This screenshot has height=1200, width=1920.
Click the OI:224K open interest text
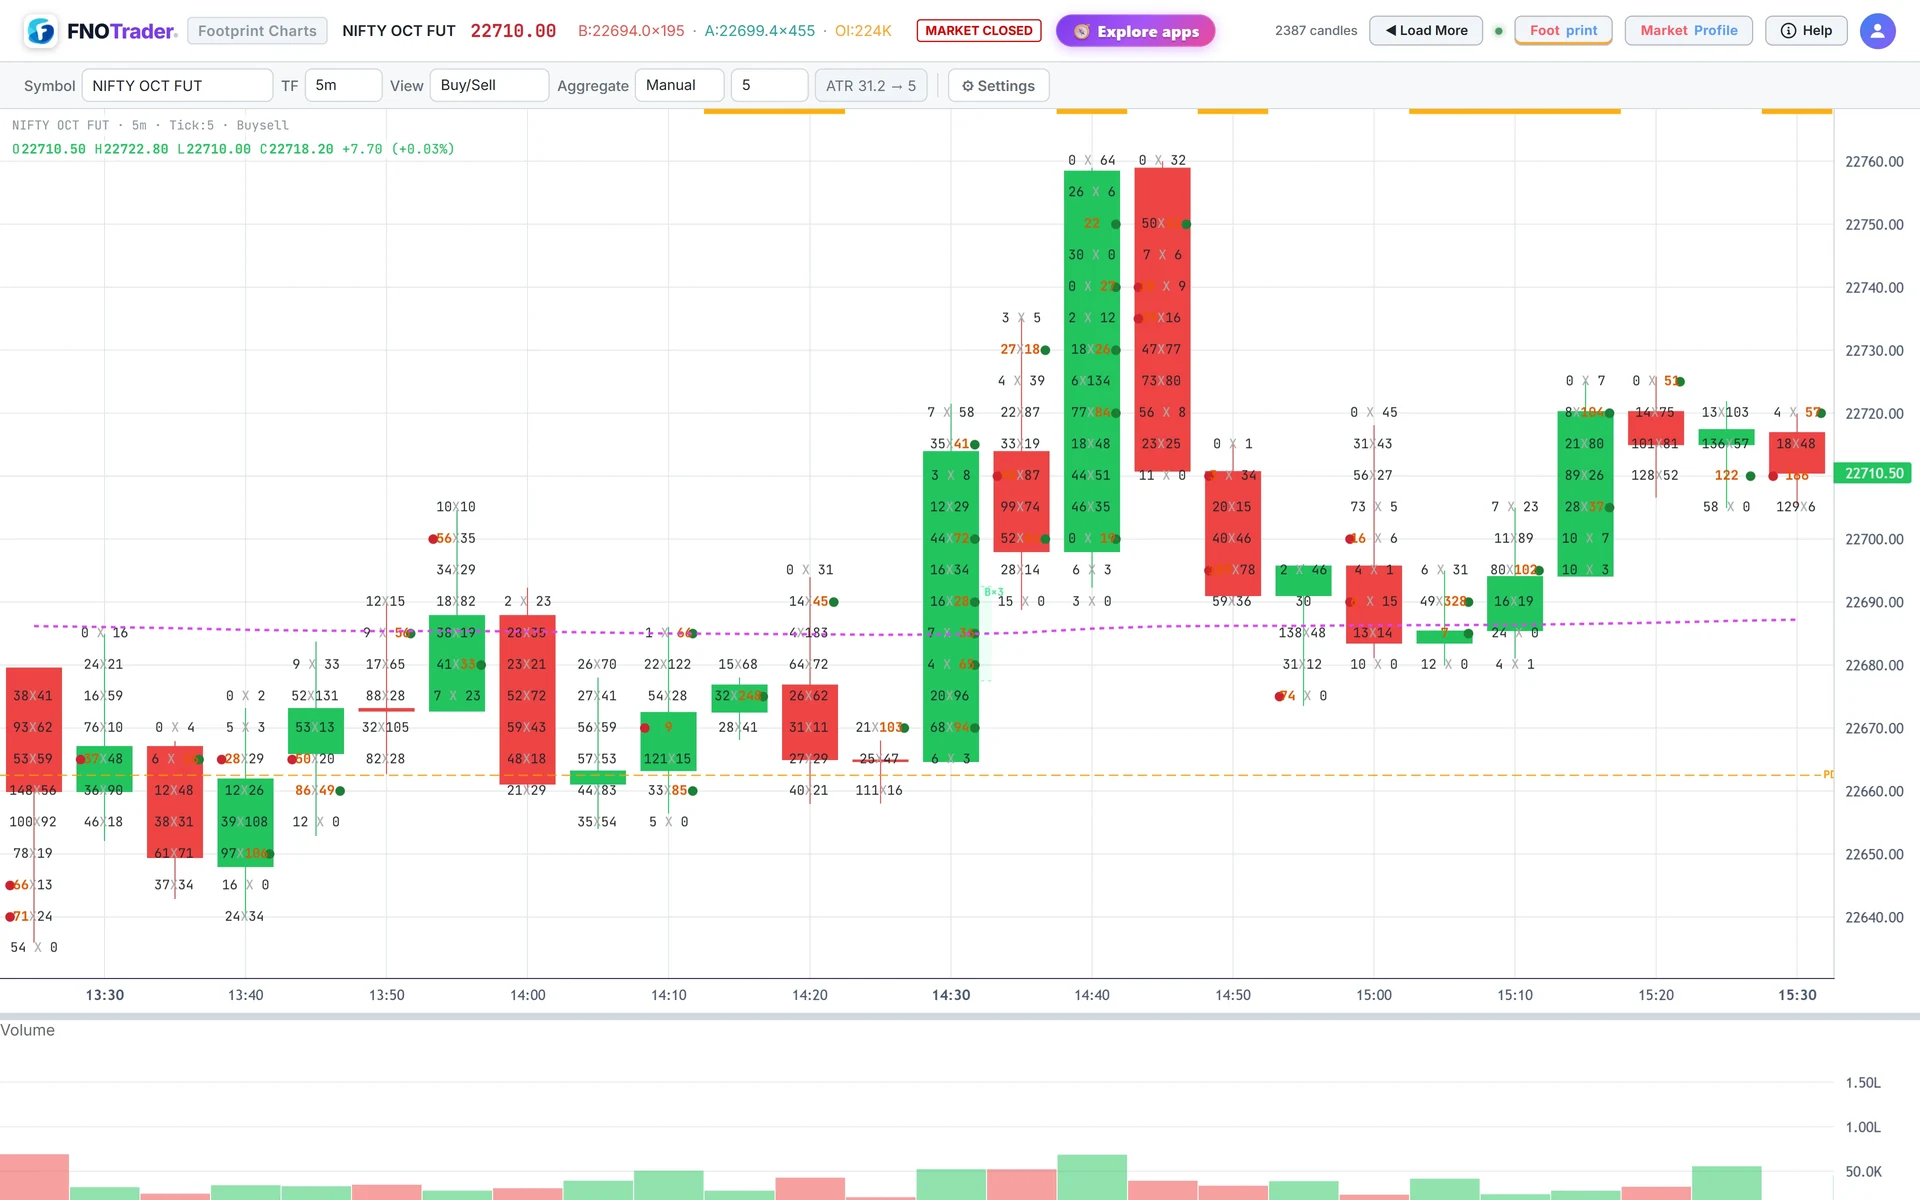[863, 31]
